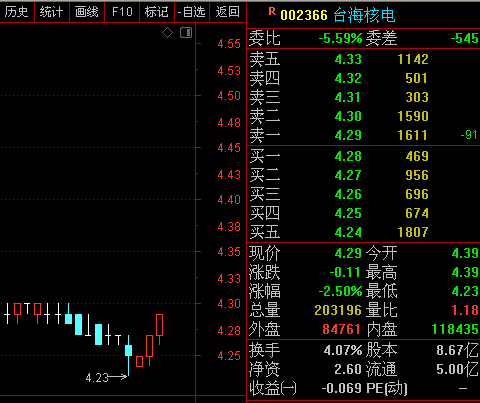Toggle the side panel layout icon
Screen dimensions: 480x403
[186, 33]
